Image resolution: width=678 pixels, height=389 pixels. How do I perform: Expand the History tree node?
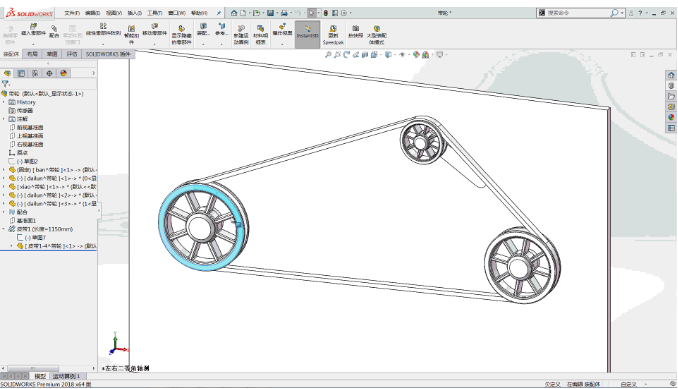[4, 102]
